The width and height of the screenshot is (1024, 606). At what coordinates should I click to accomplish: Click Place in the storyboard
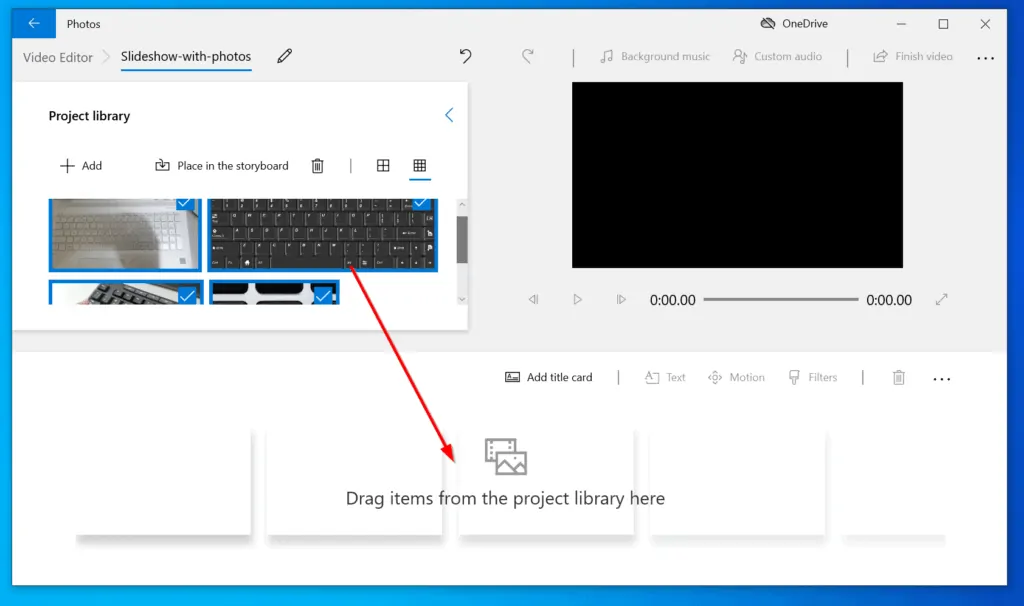pyautogui.click(x=220, y=165)
